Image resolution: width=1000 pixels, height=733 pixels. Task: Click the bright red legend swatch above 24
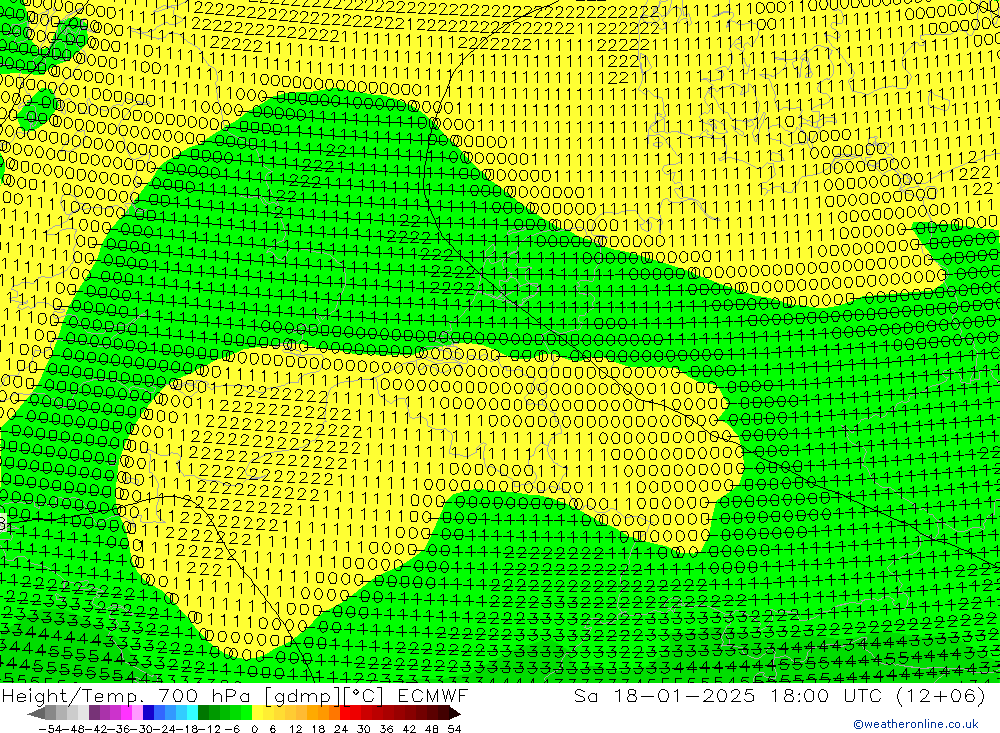(345, 713)
